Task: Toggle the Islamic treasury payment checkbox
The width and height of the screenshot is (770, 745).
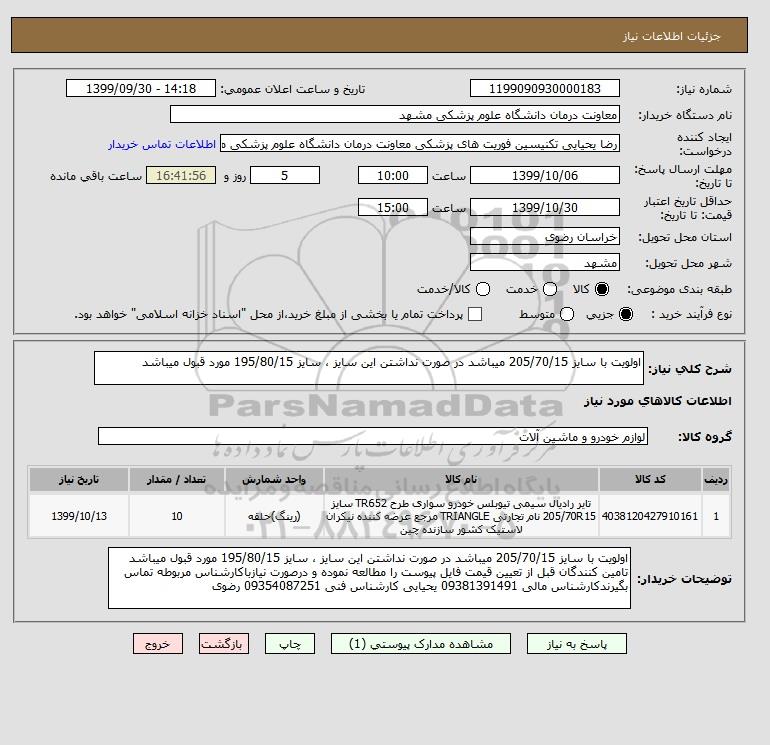Action: coord(475,314)
